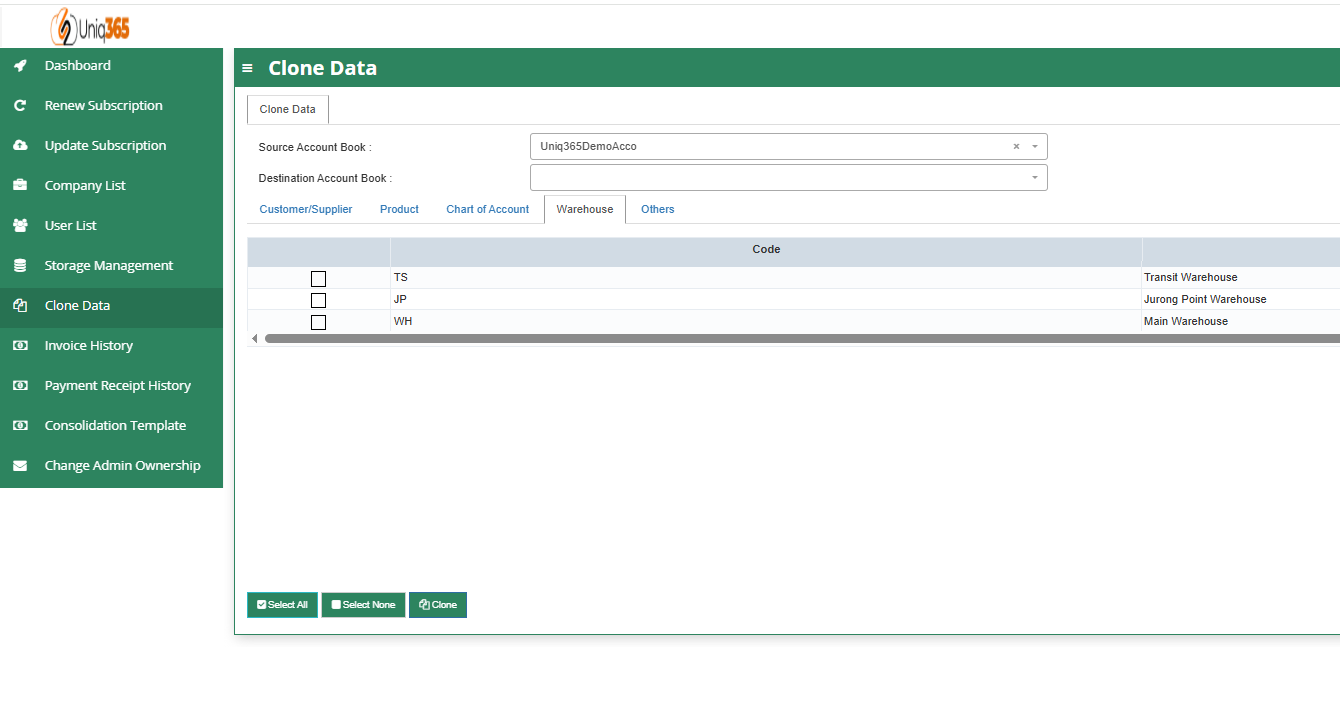Screen dimensions: 1340x716
Task: Select the top Clone Data tab
Action: (287, 110)
